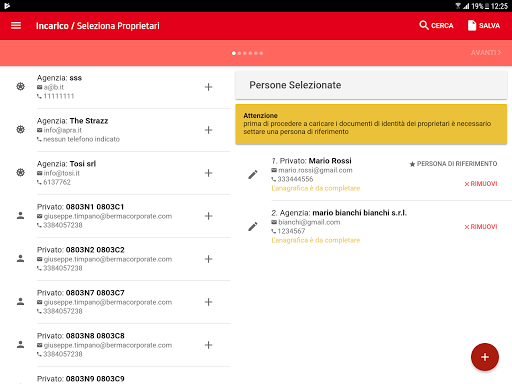
Task: Click the yellow Attenzione warning banner
Action: pos(371,124)
